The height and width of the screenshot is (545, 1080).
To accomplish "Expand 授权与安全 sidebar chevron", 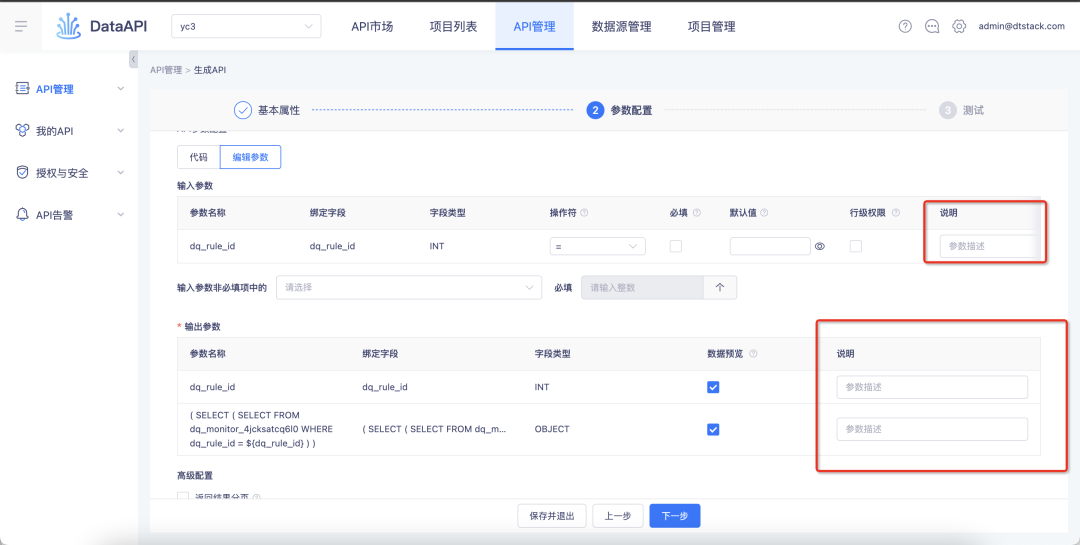I will click(121, 173).
